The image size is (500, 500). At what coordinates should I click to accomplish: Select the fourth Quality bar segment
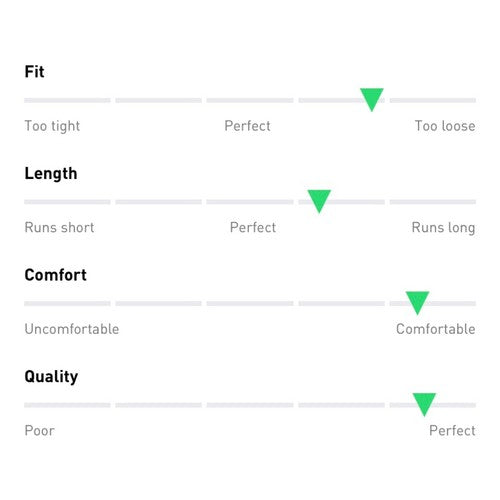click(341, 405)
